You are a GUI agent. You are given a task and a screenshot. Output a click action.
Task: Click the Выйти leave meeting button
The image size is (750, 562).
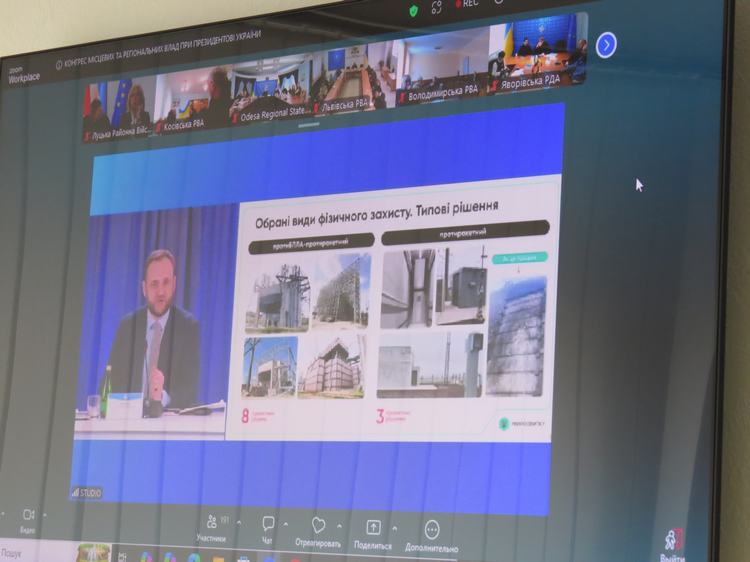click(x=674, y=545)
